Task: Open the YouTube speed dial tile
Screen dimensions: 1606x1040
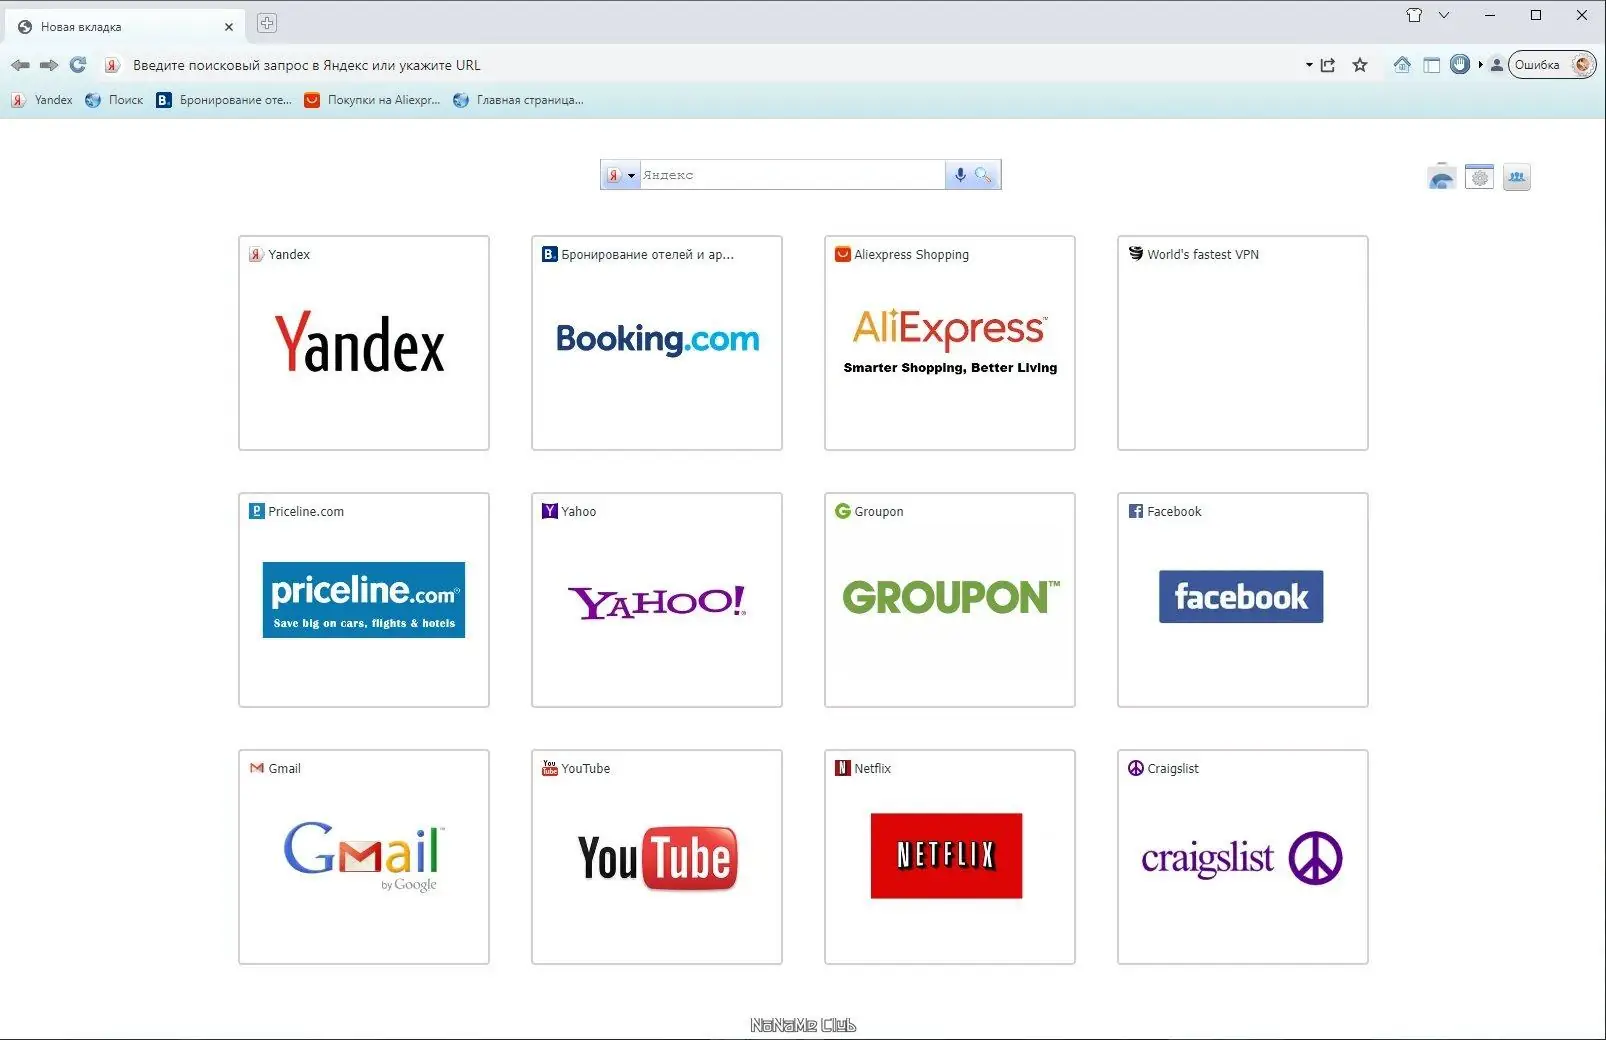Action: 657,857
